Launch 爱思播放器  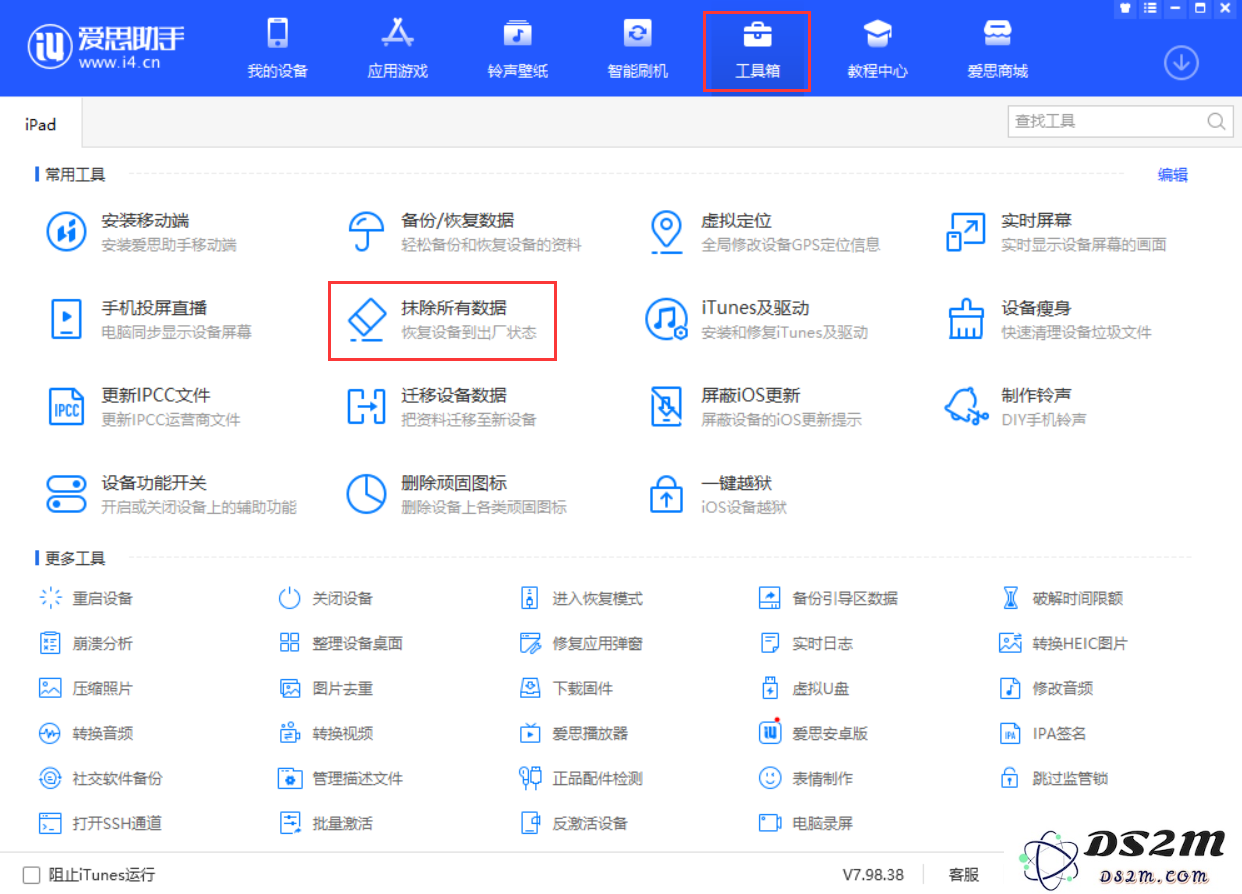click(574, 733)
